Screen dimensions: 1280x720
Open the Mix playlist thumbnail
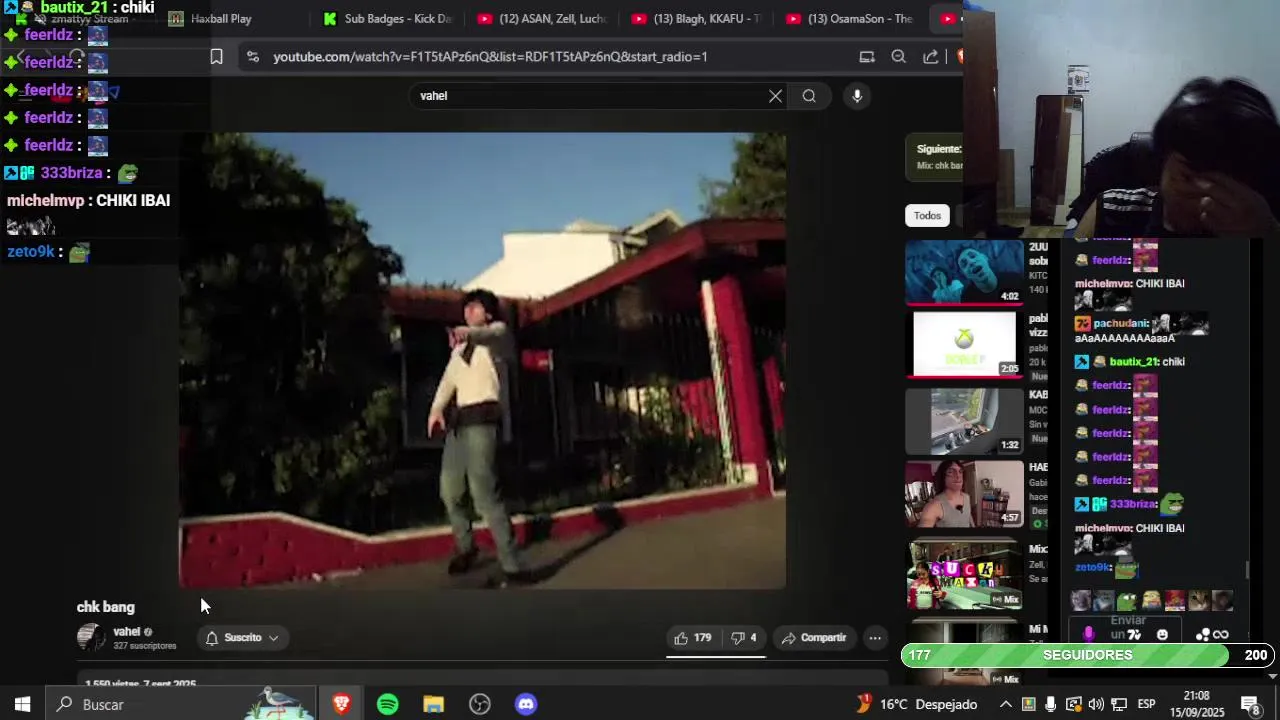click(964, 574)
